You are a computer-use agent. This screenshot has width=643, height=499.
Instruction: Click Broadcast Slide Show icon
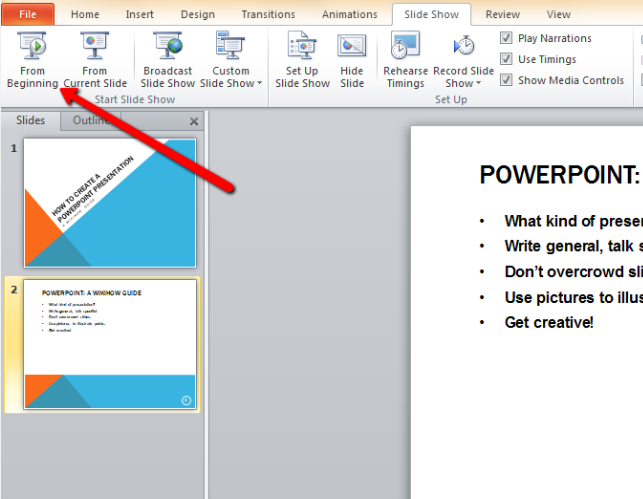click(x=167, y=48)
